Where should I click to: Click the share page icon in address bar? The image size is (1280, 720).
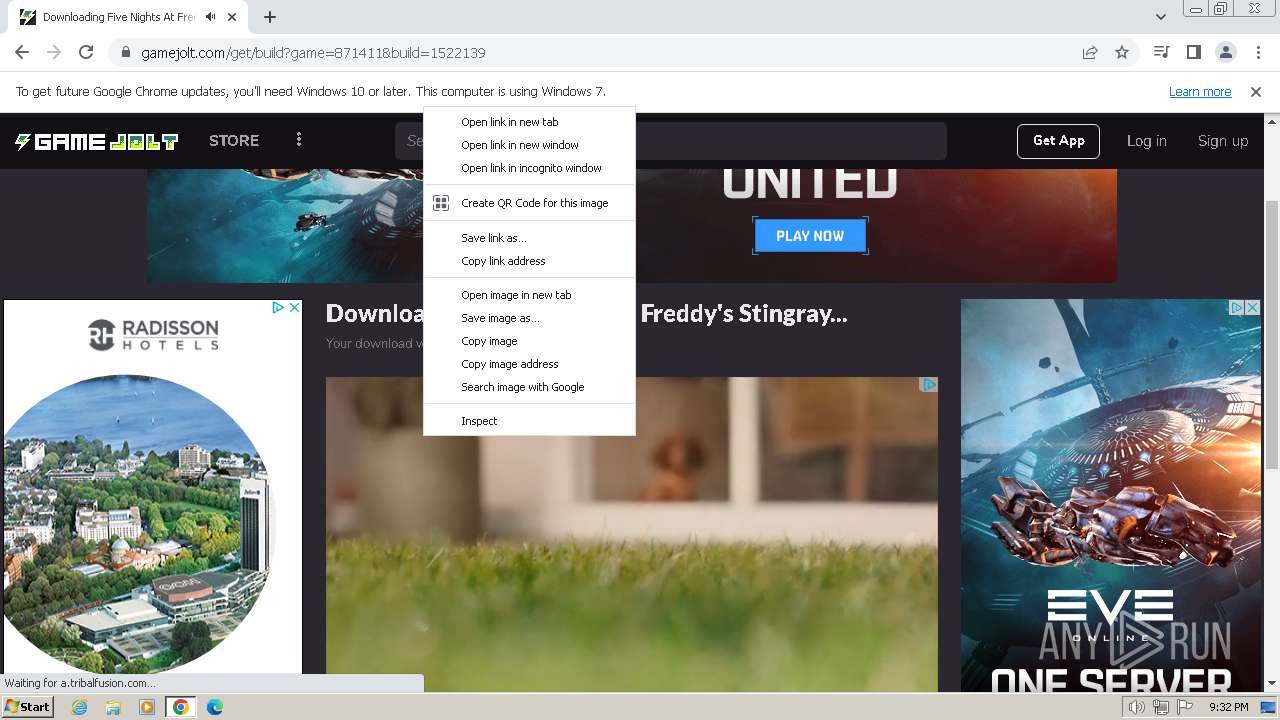1090,53
